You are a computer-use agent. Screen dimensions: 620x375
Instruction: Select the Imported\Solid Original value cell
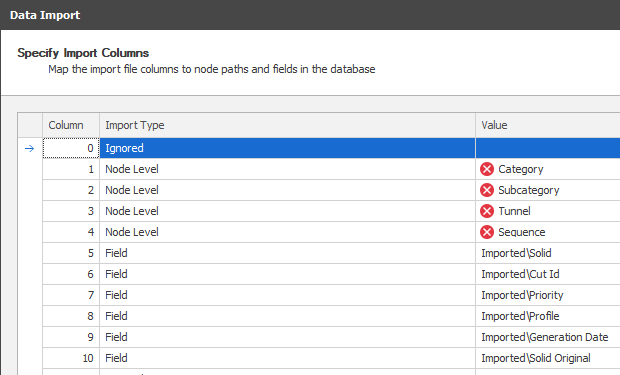point(548,358)
